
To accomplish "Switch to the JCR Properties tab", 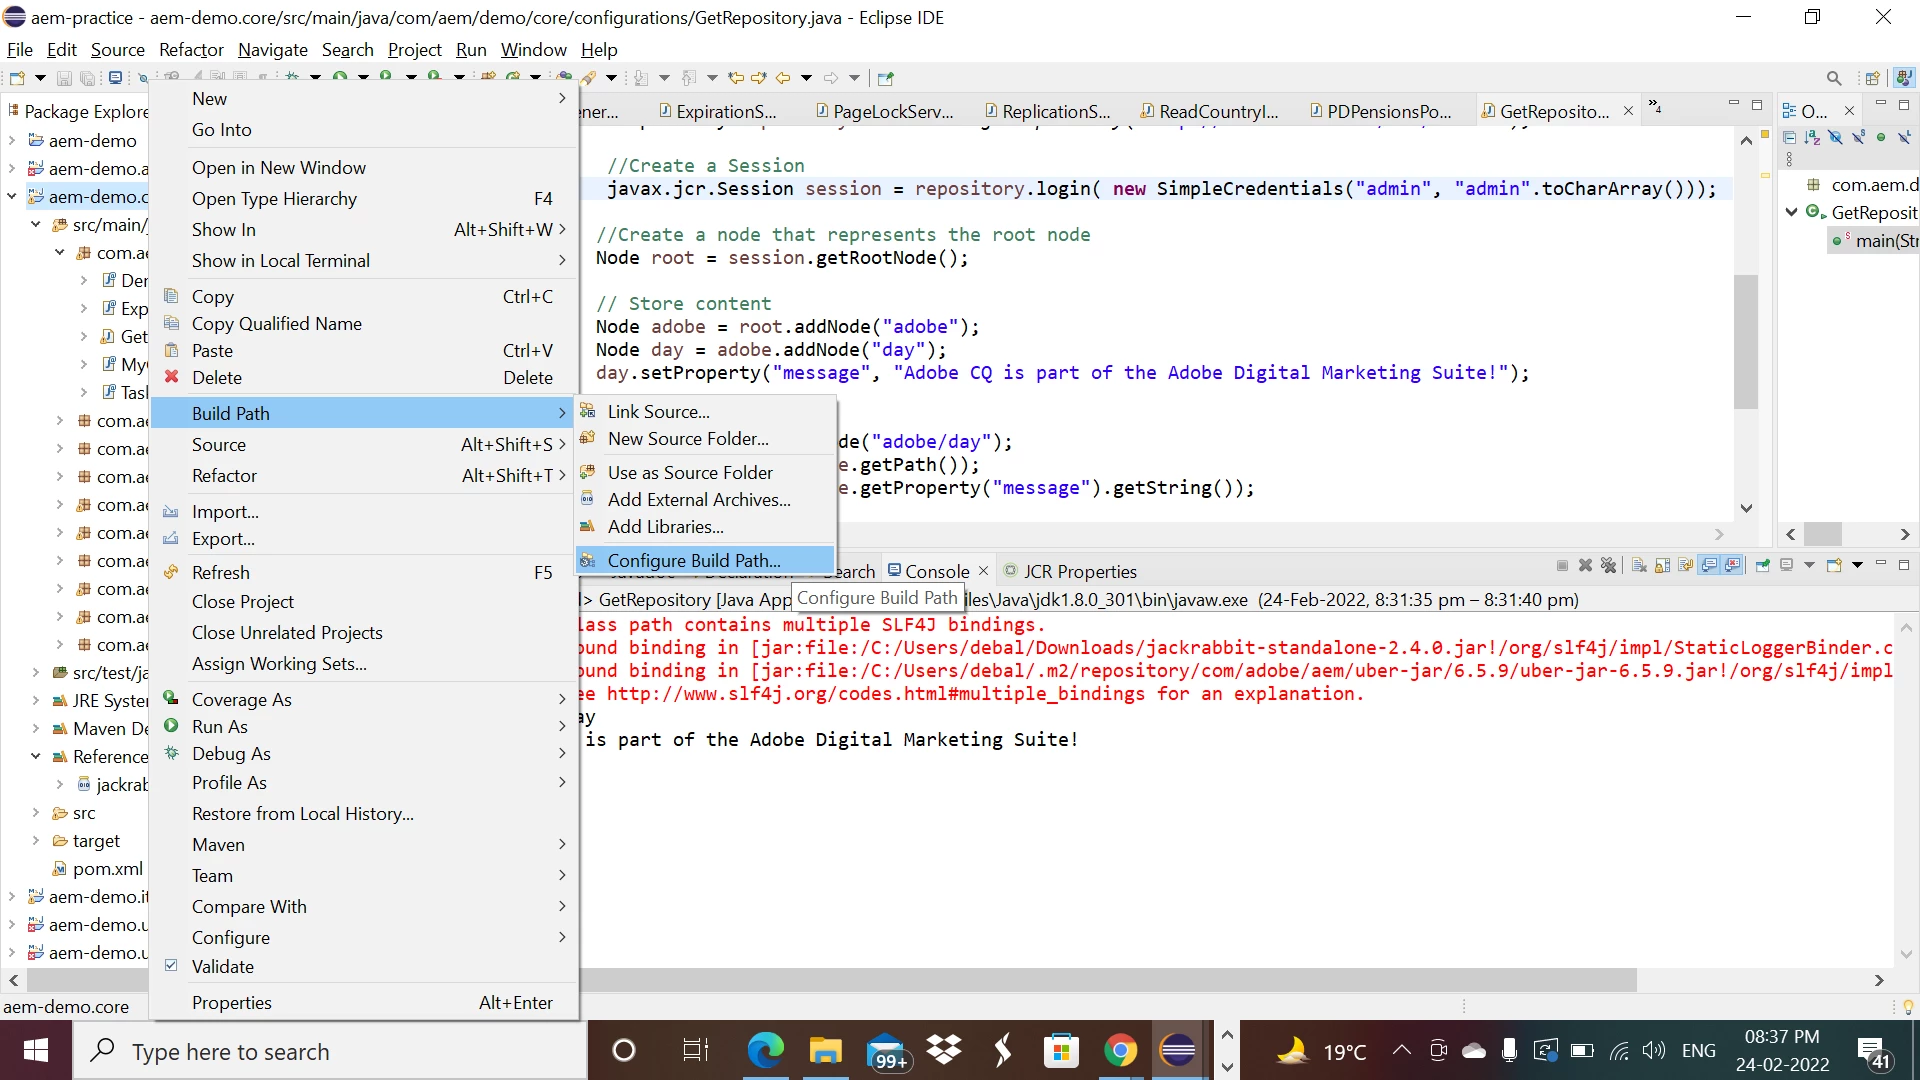I will [x=1079, y=571].
